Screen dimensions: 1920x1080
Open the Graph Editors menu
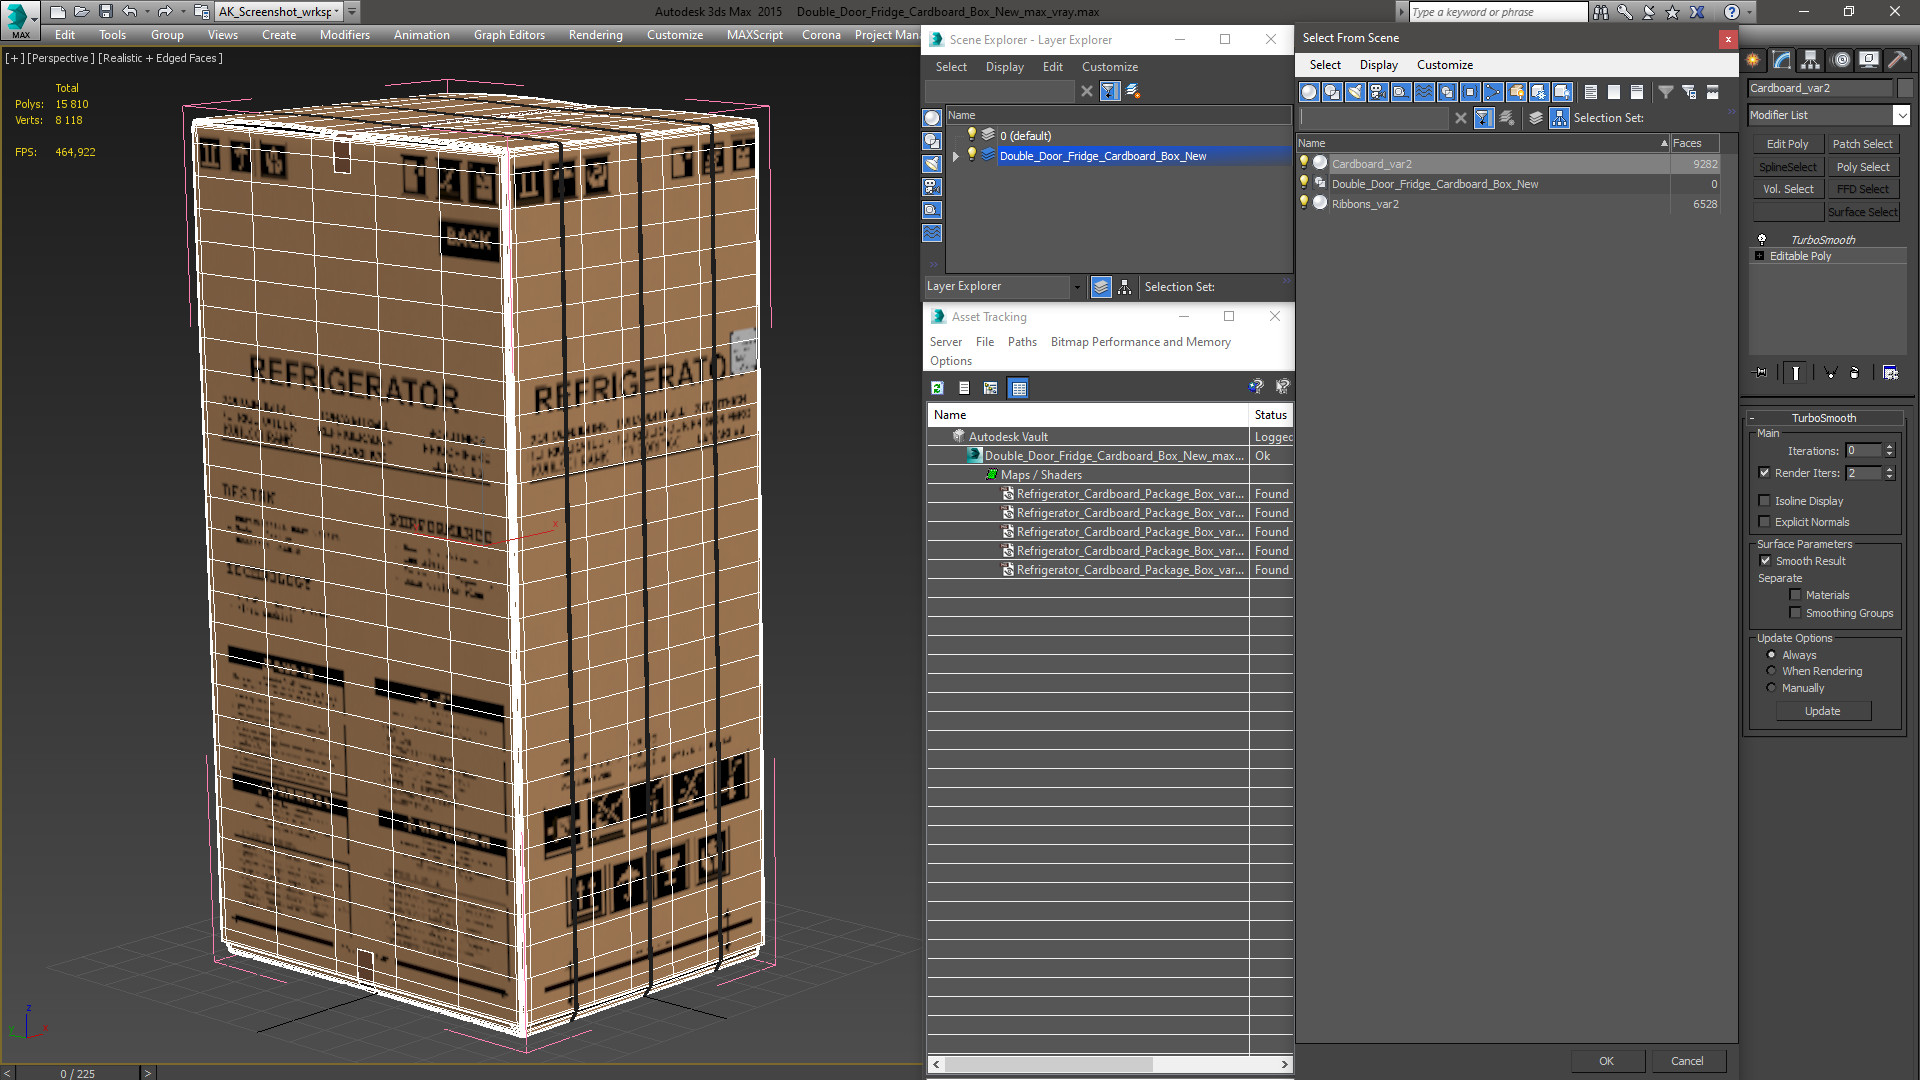click(x=509, y=34)
